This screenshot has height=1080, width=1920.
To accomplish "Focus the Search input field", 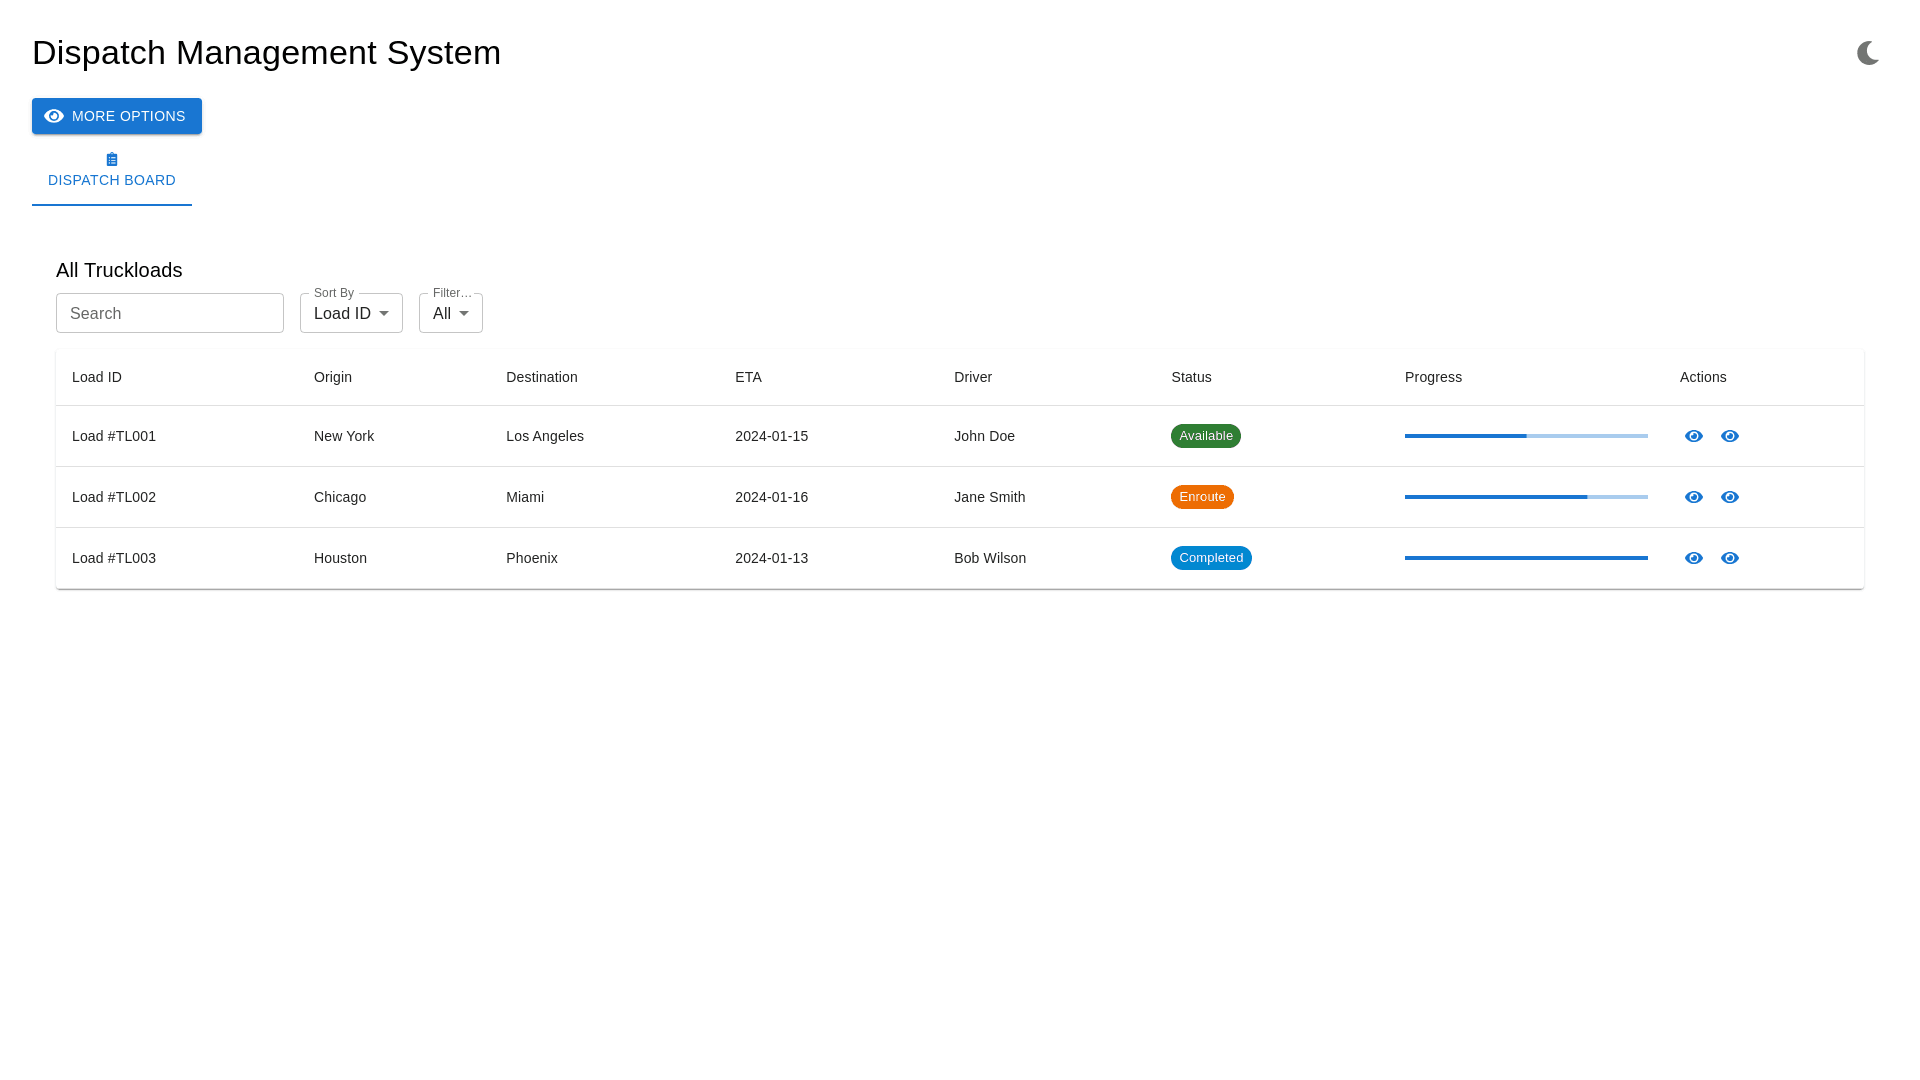I will click(x=170, y=313).
